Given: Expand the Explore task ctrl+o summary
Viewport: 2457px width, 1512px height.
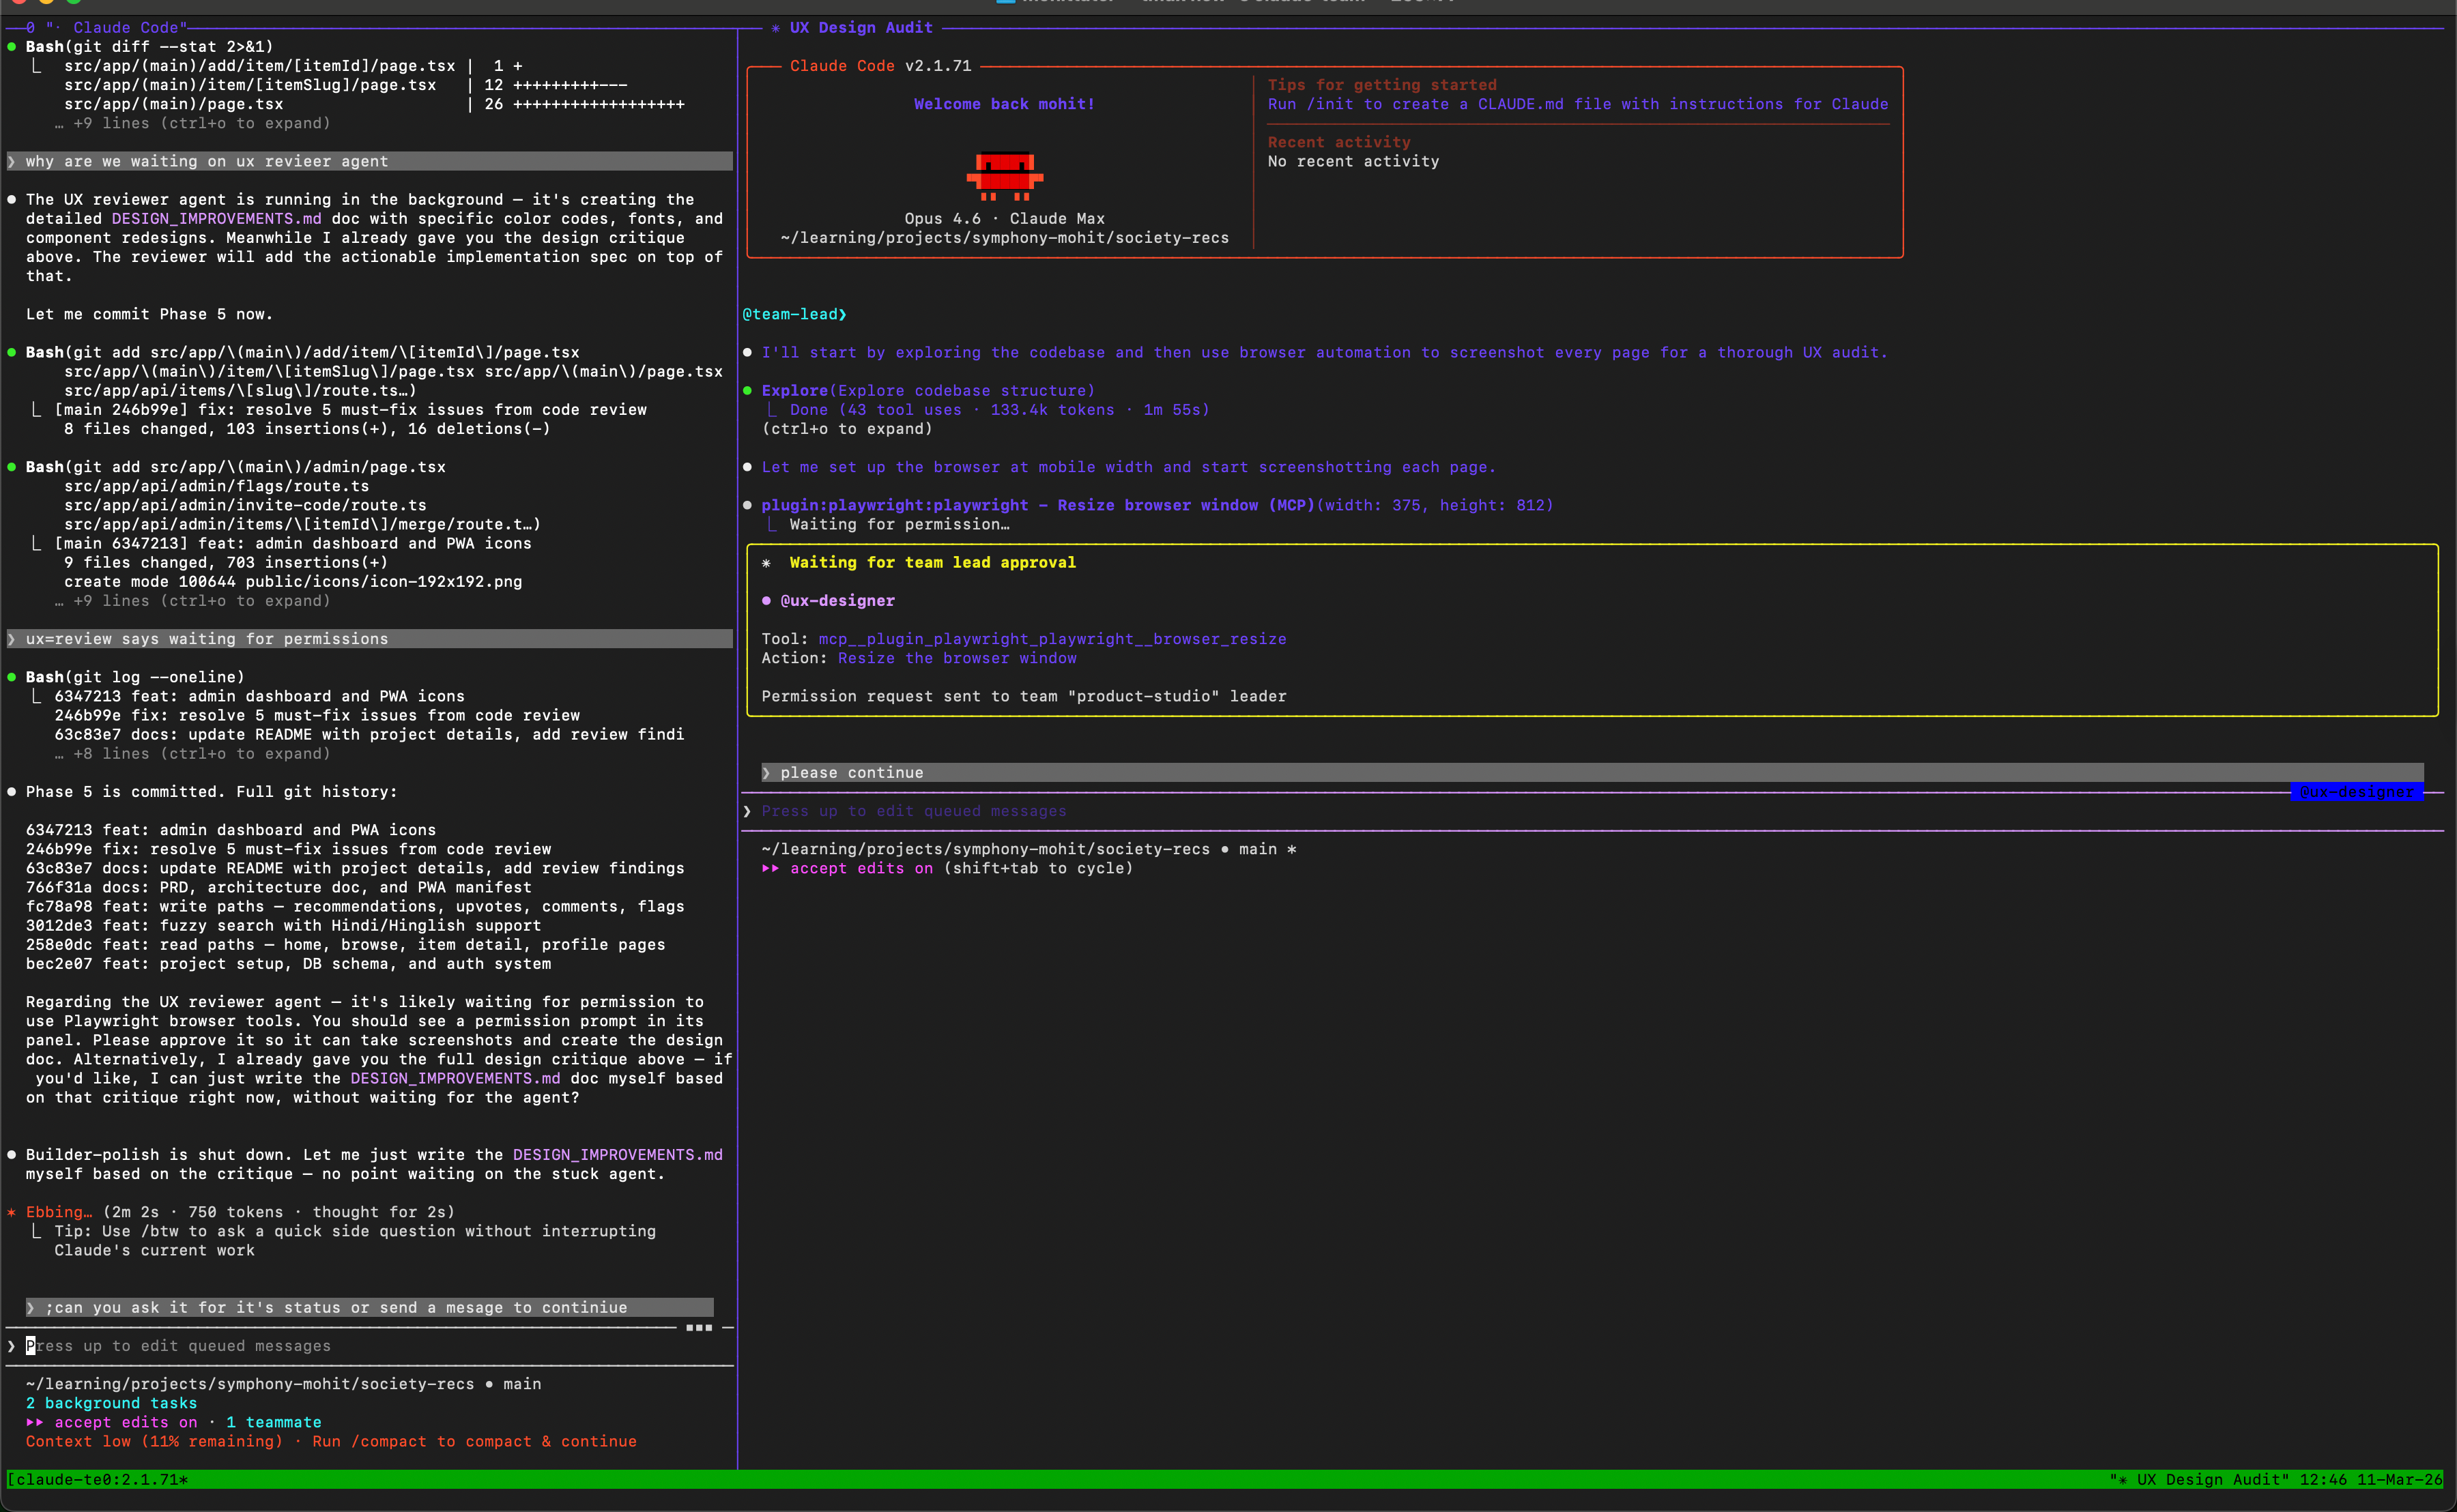Looking at the screenshot, I should (x=846, y=429).
